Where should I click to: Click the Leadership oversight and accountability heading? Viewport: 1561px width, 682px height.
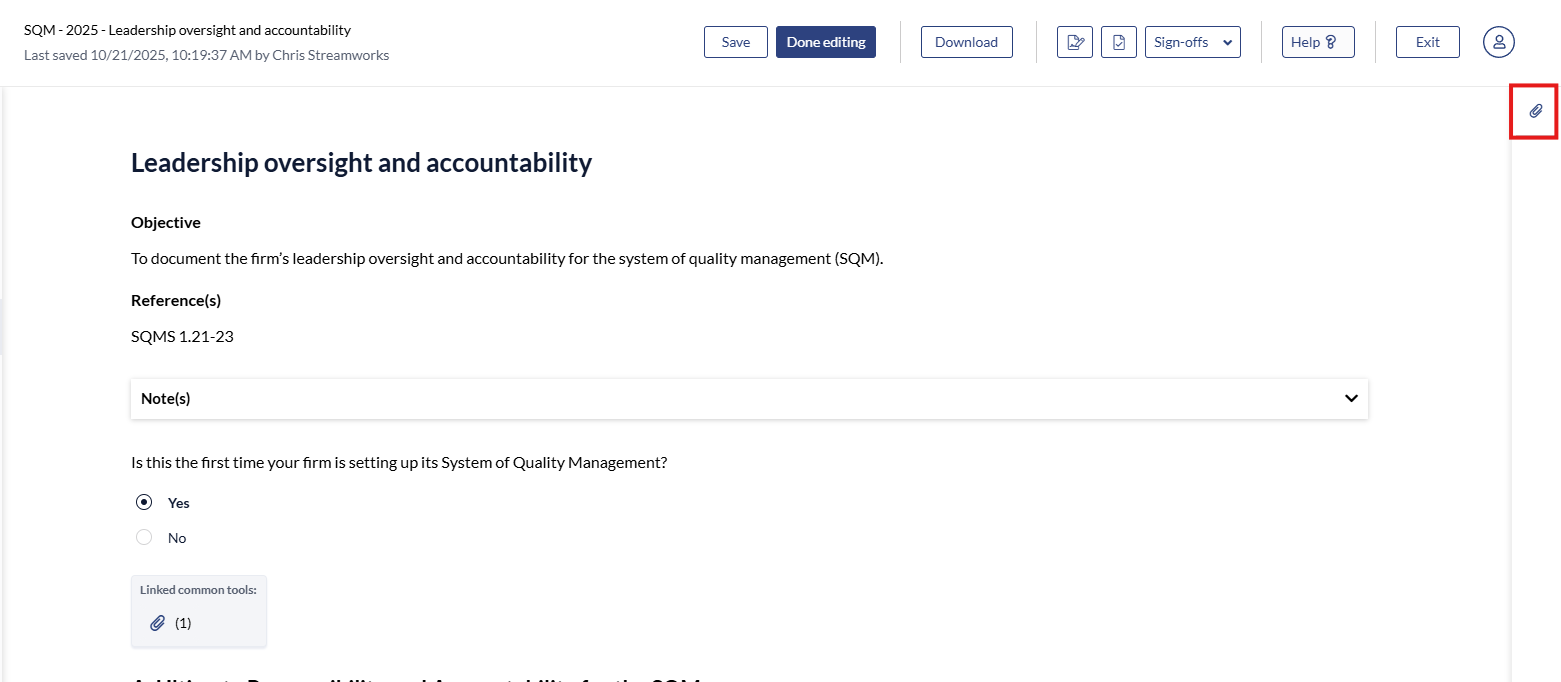pyautogui.click(x=361, y=163)
